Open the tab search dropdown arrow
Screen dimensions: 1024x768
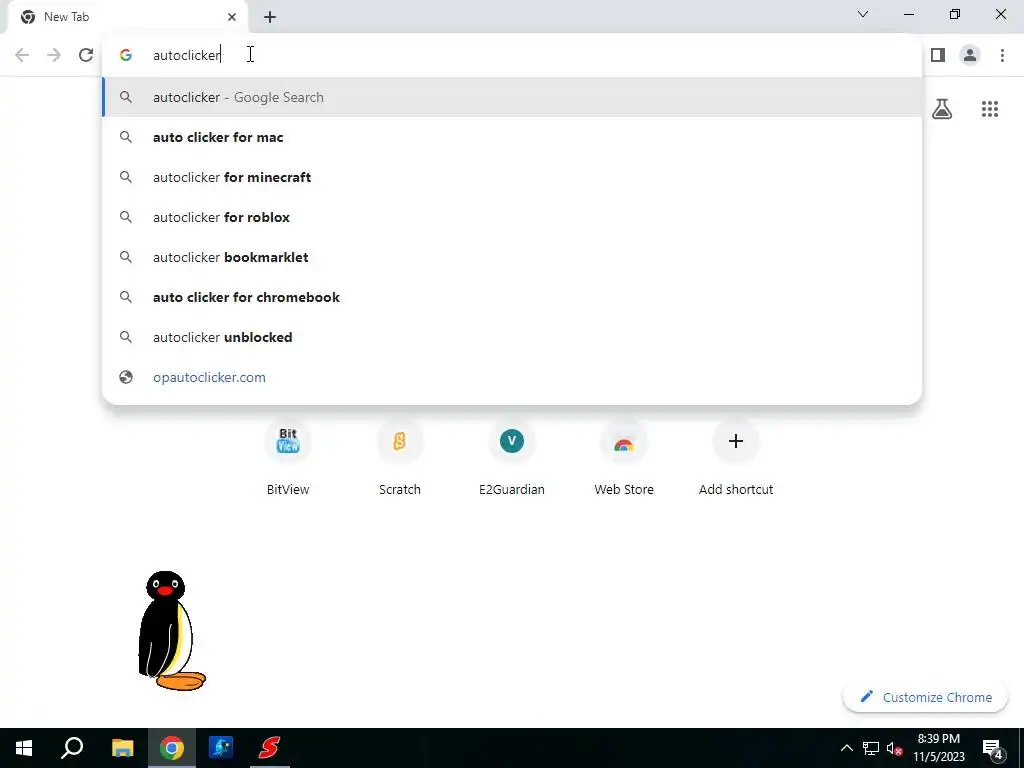tap(863, 14)
